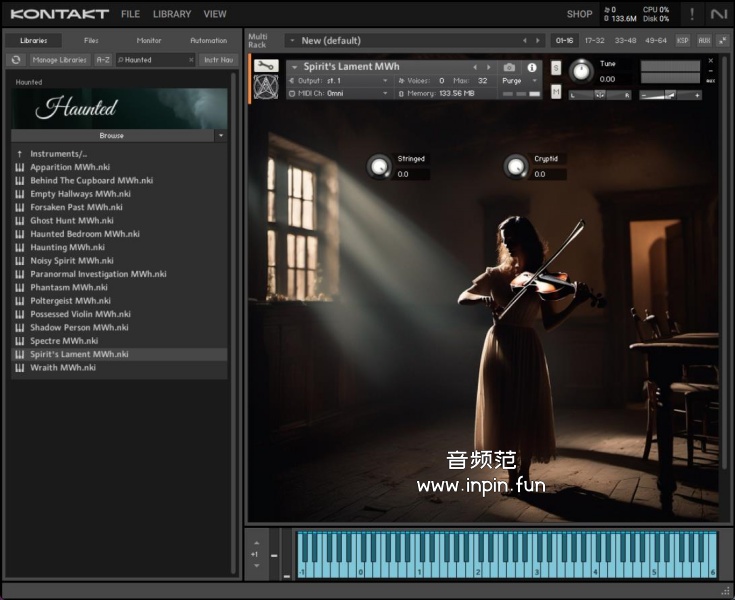Take a snapshot with the camera icon
Image resolution: width=735 pixels, height=600 pixels.
(510, 67)
